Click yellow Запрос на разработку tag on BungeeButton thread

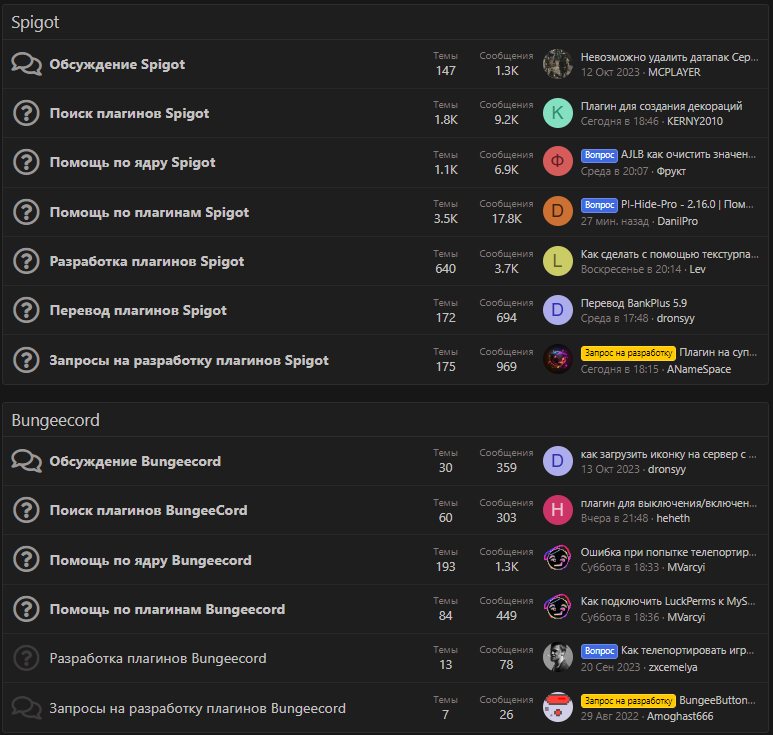point(629,701)
